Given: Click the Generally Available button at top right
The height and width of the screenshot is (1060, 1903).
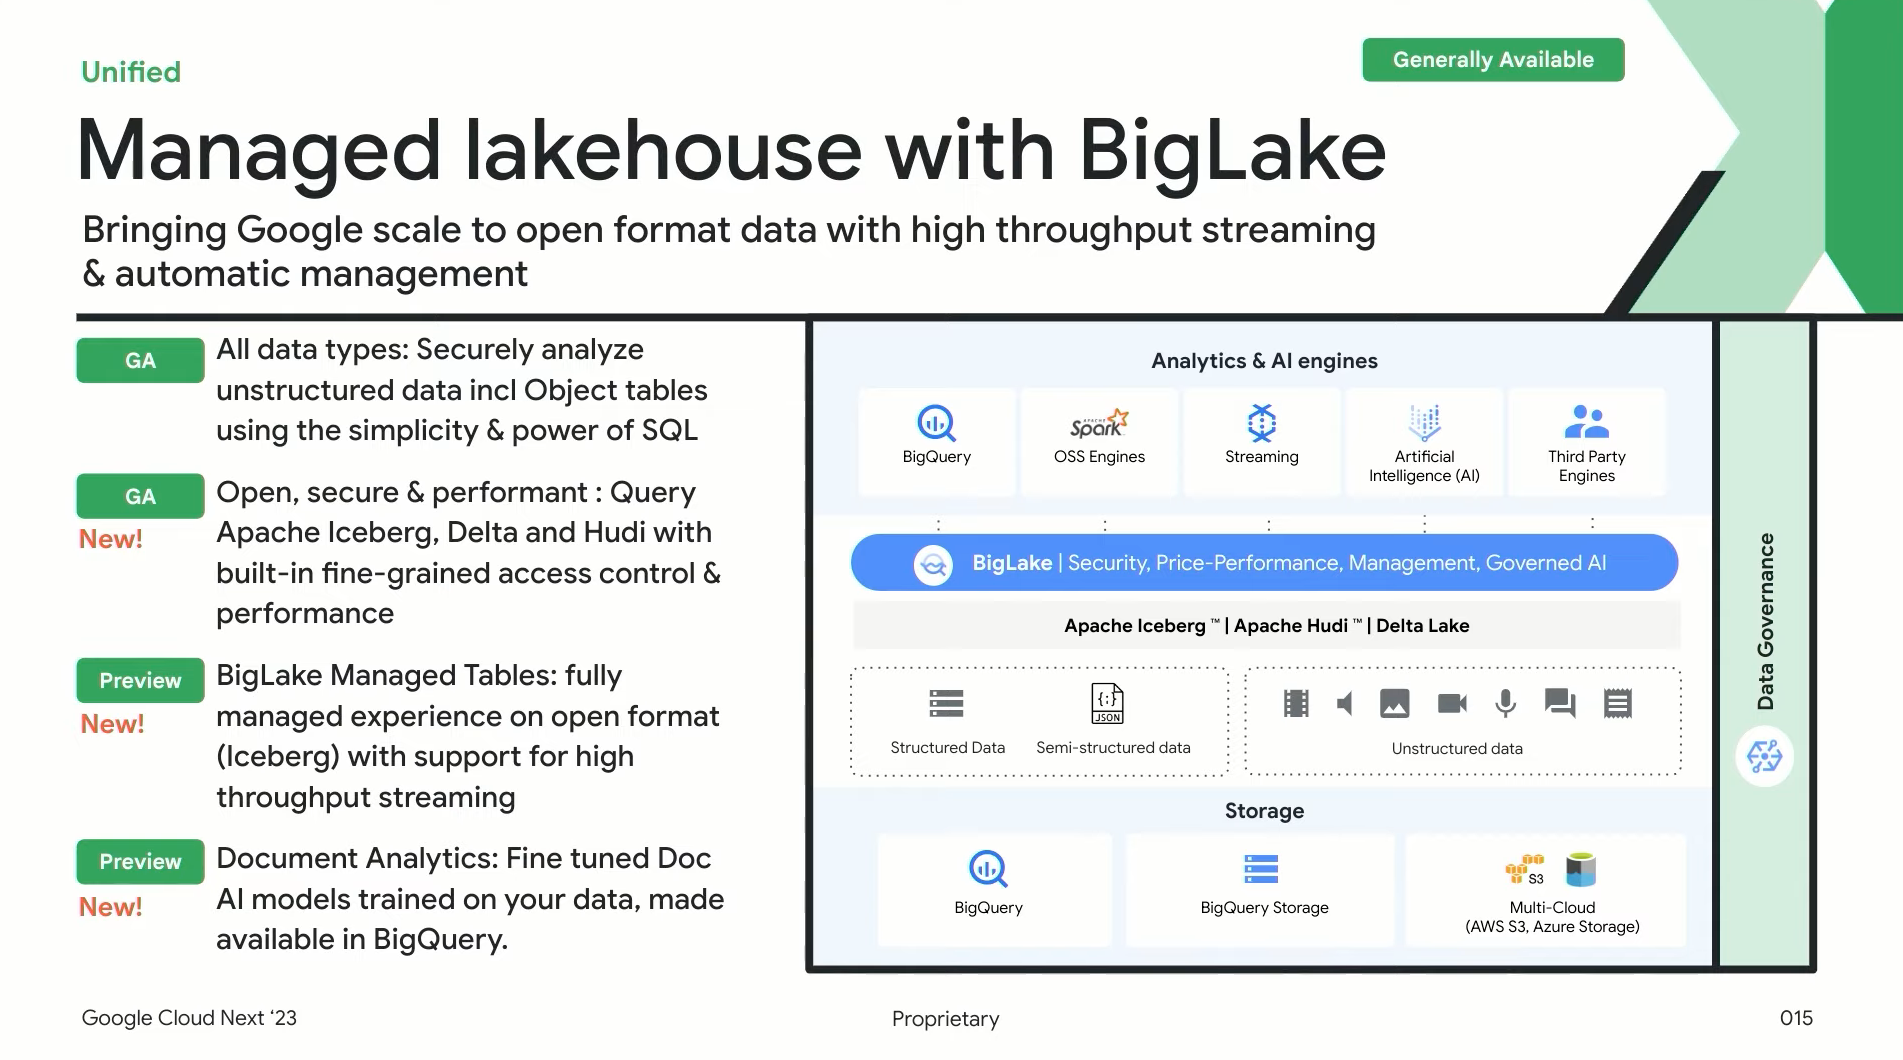Looking at the screenshot, I should point(1491,59).
